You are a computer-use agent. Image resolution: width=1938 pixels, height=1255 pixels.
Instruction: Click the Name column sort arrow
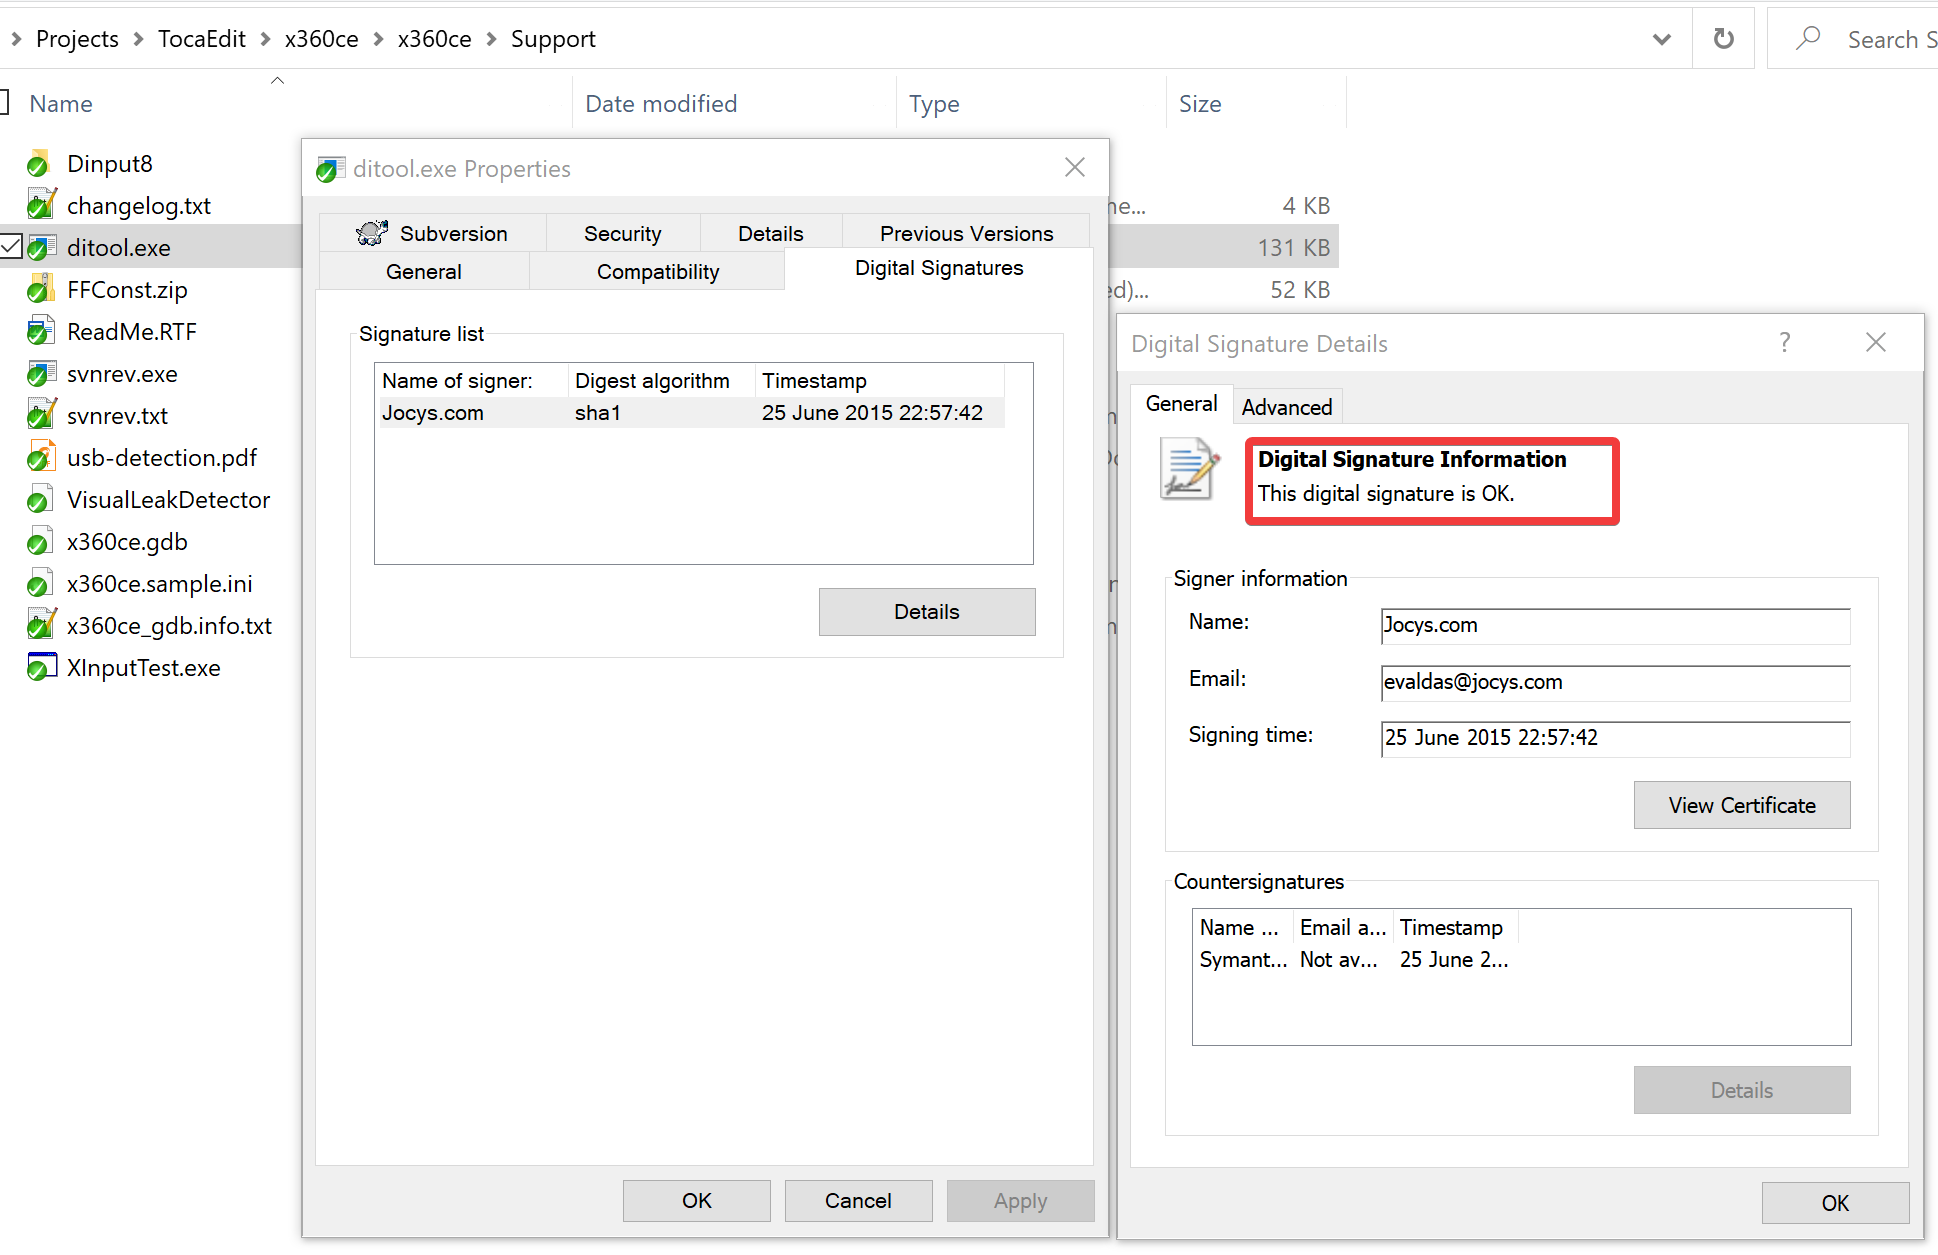[277, 80]
